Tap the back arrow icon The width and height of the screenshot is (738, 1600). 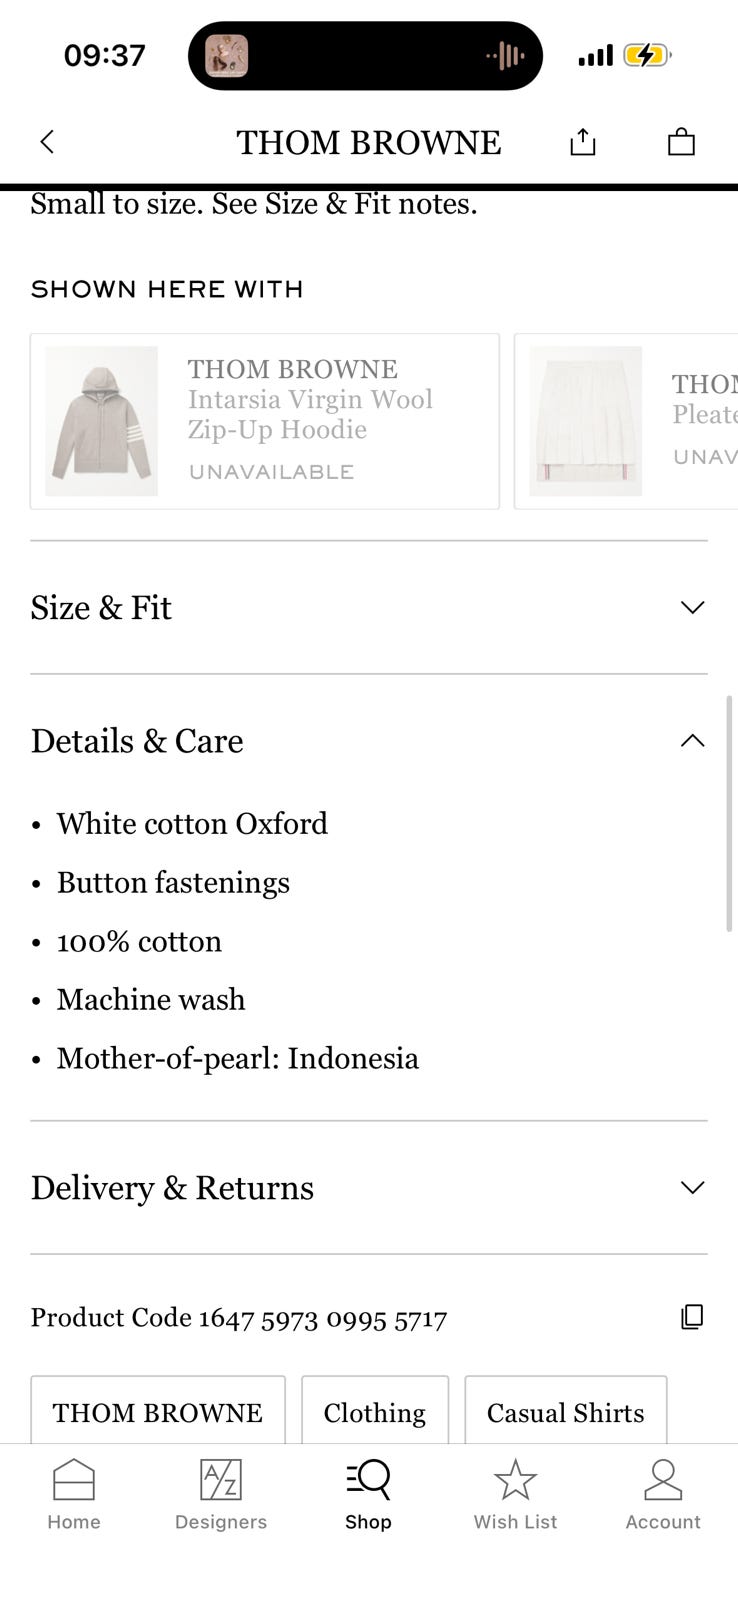pos(47,142)
